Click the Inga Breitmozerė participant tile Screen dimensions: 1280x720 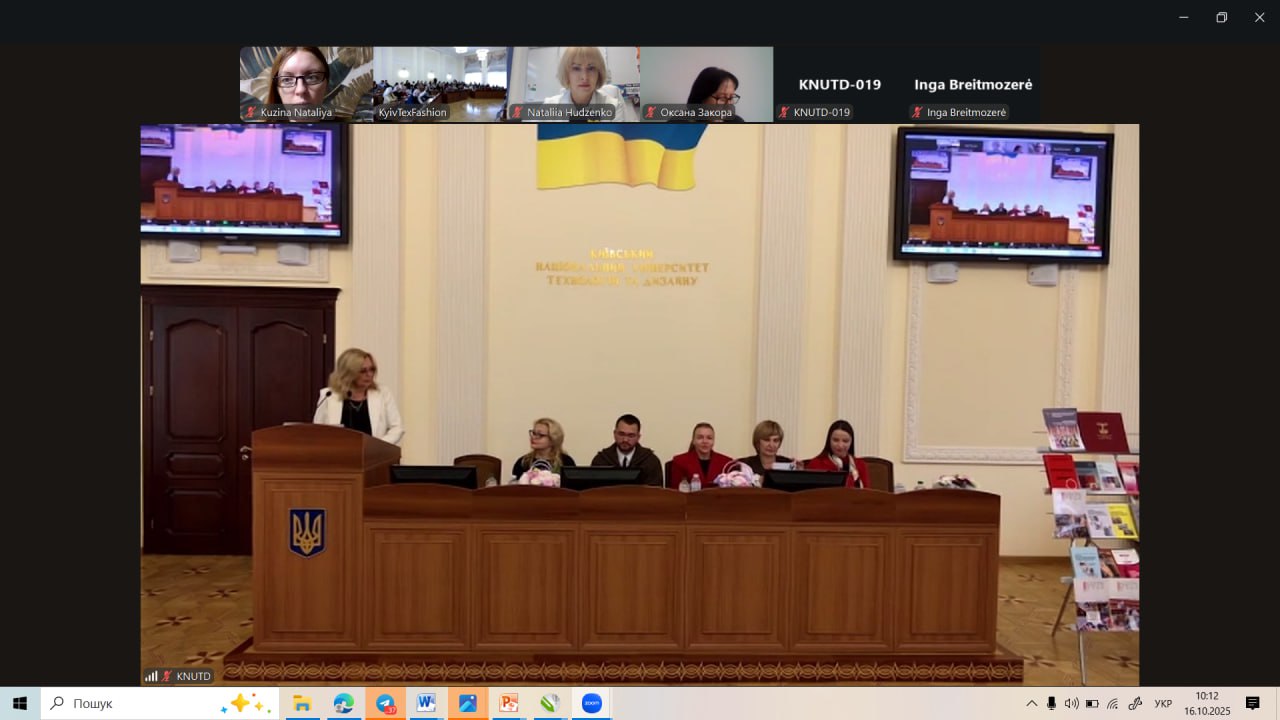pyautogui.click(x=972, y=84)
